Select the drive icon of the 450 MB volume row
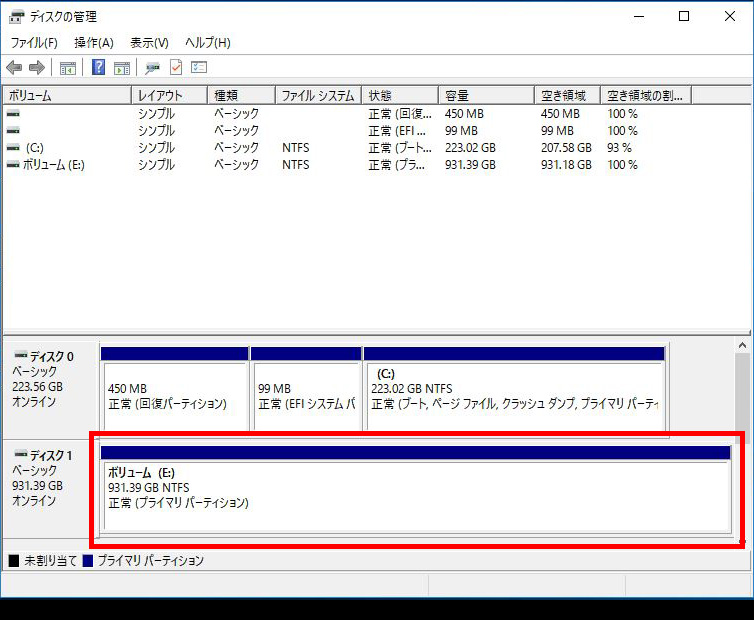 click(13, 114)
